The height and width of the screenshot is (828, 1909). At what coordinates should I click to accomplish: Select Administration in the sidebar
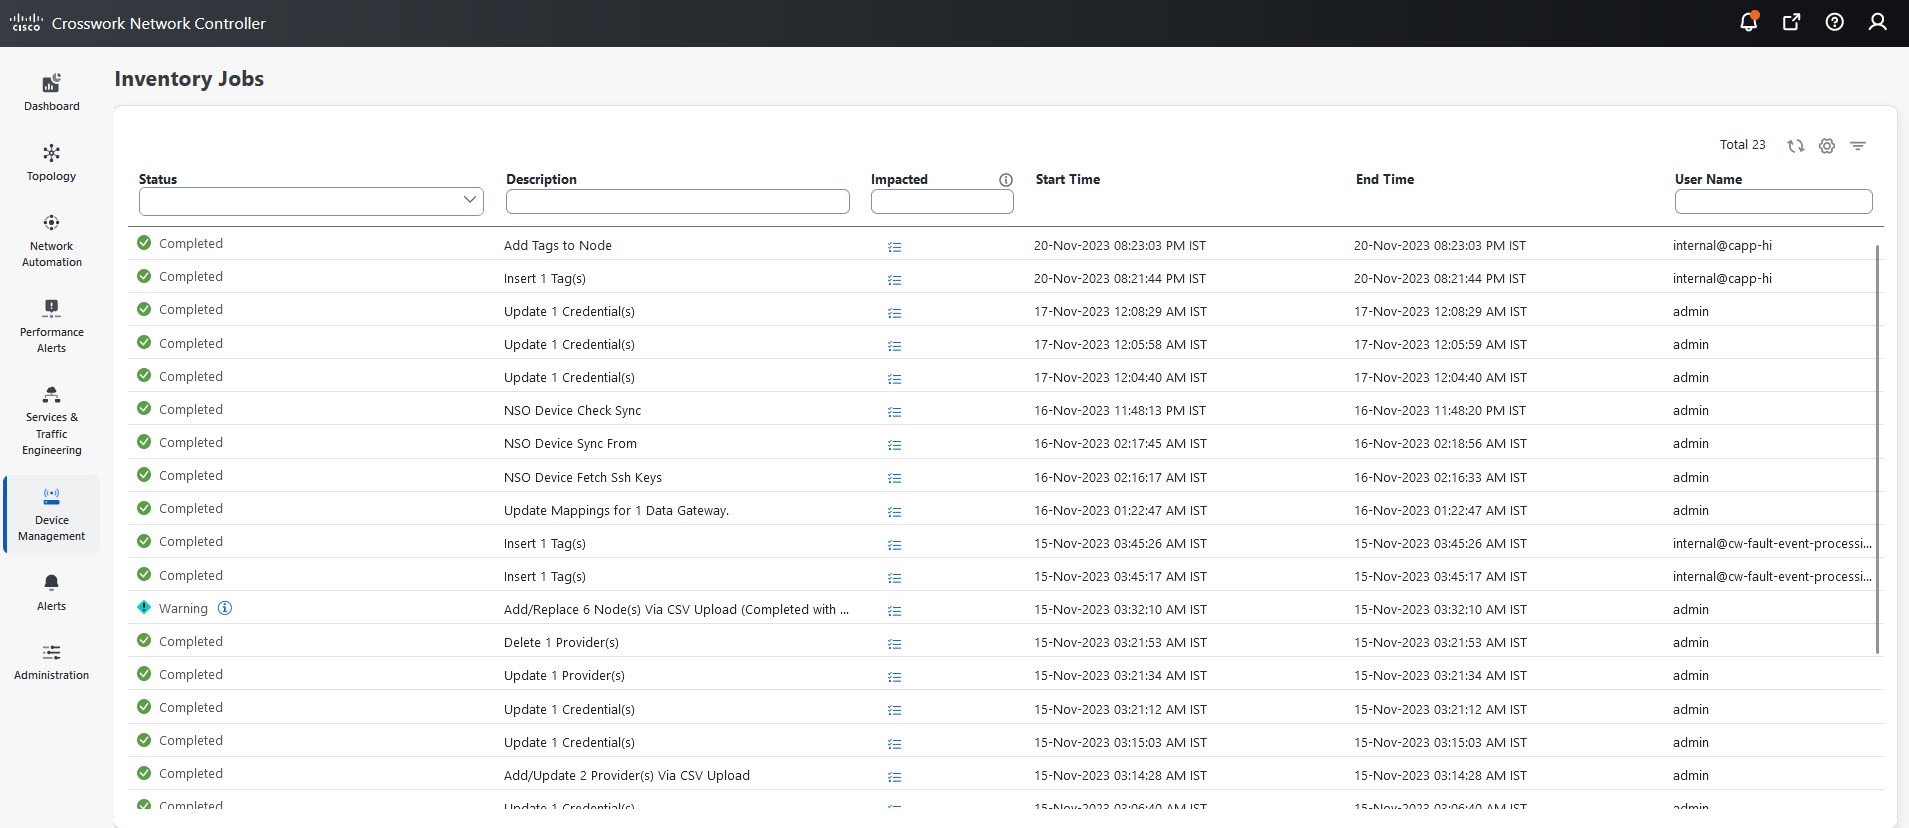click(x=52, y=661)
